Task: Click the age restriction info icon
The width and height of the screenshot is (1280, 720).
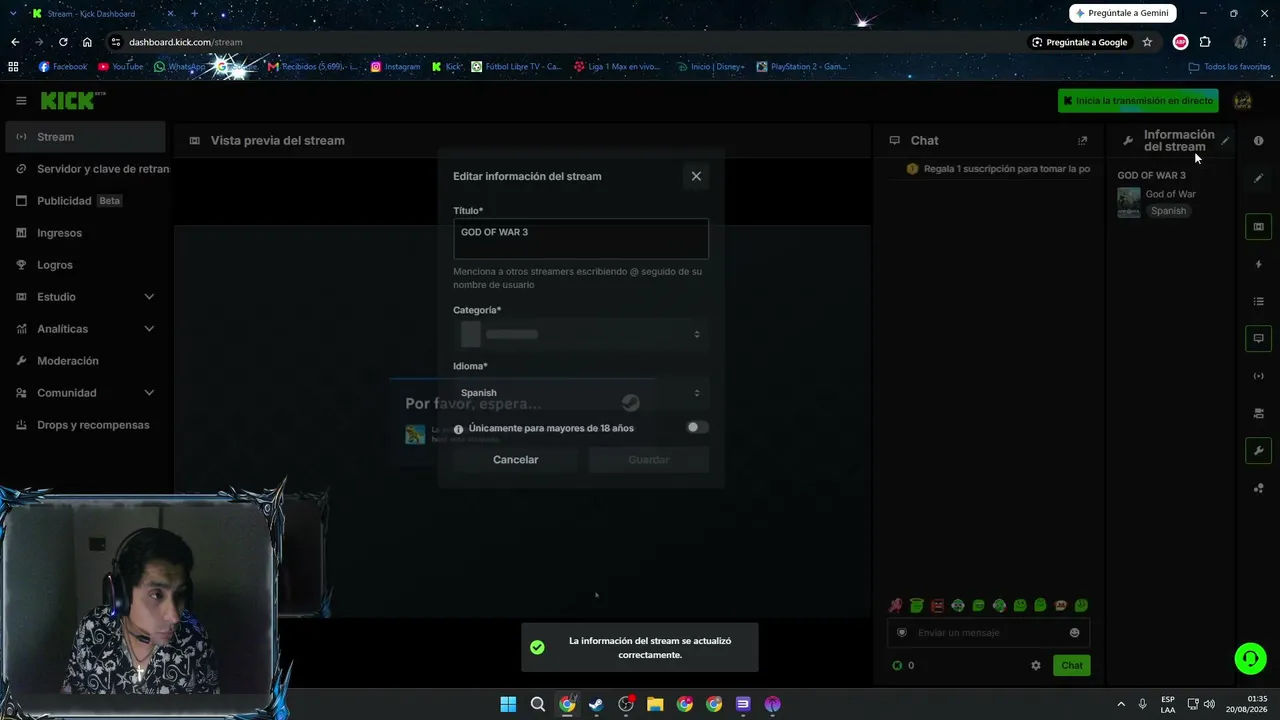Action: pos(458,429)
